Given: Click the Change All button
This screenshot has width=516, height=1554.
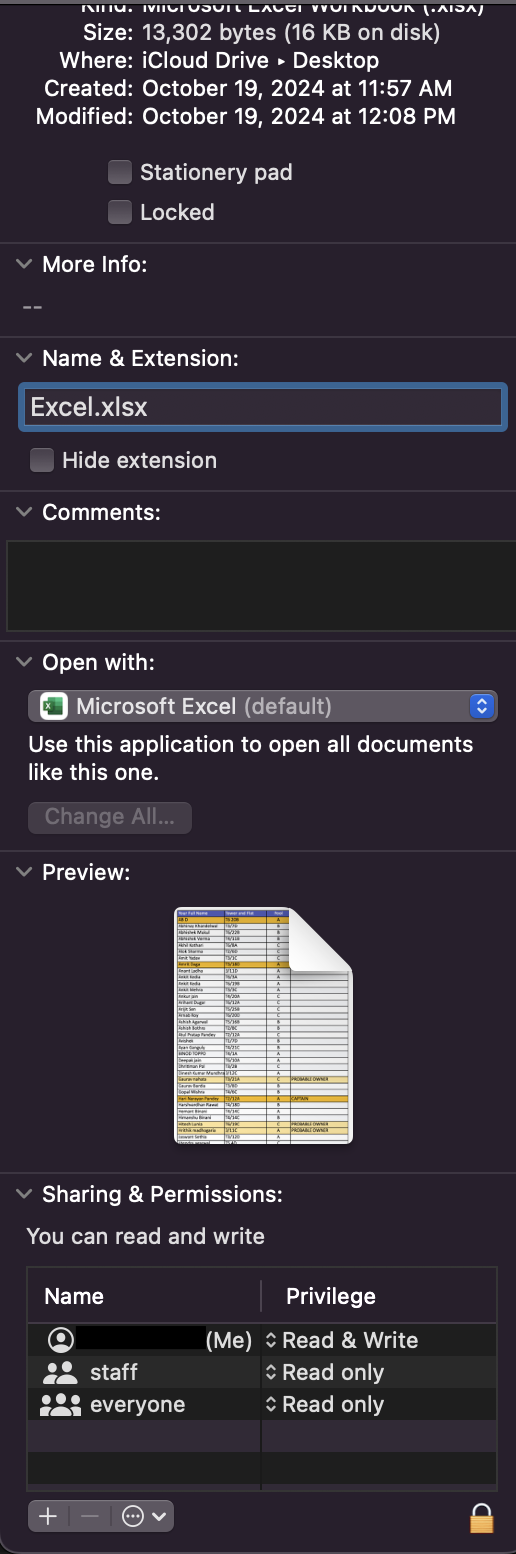Looking at the screenshot, I should pyautogui.click(x=110, y=816).
